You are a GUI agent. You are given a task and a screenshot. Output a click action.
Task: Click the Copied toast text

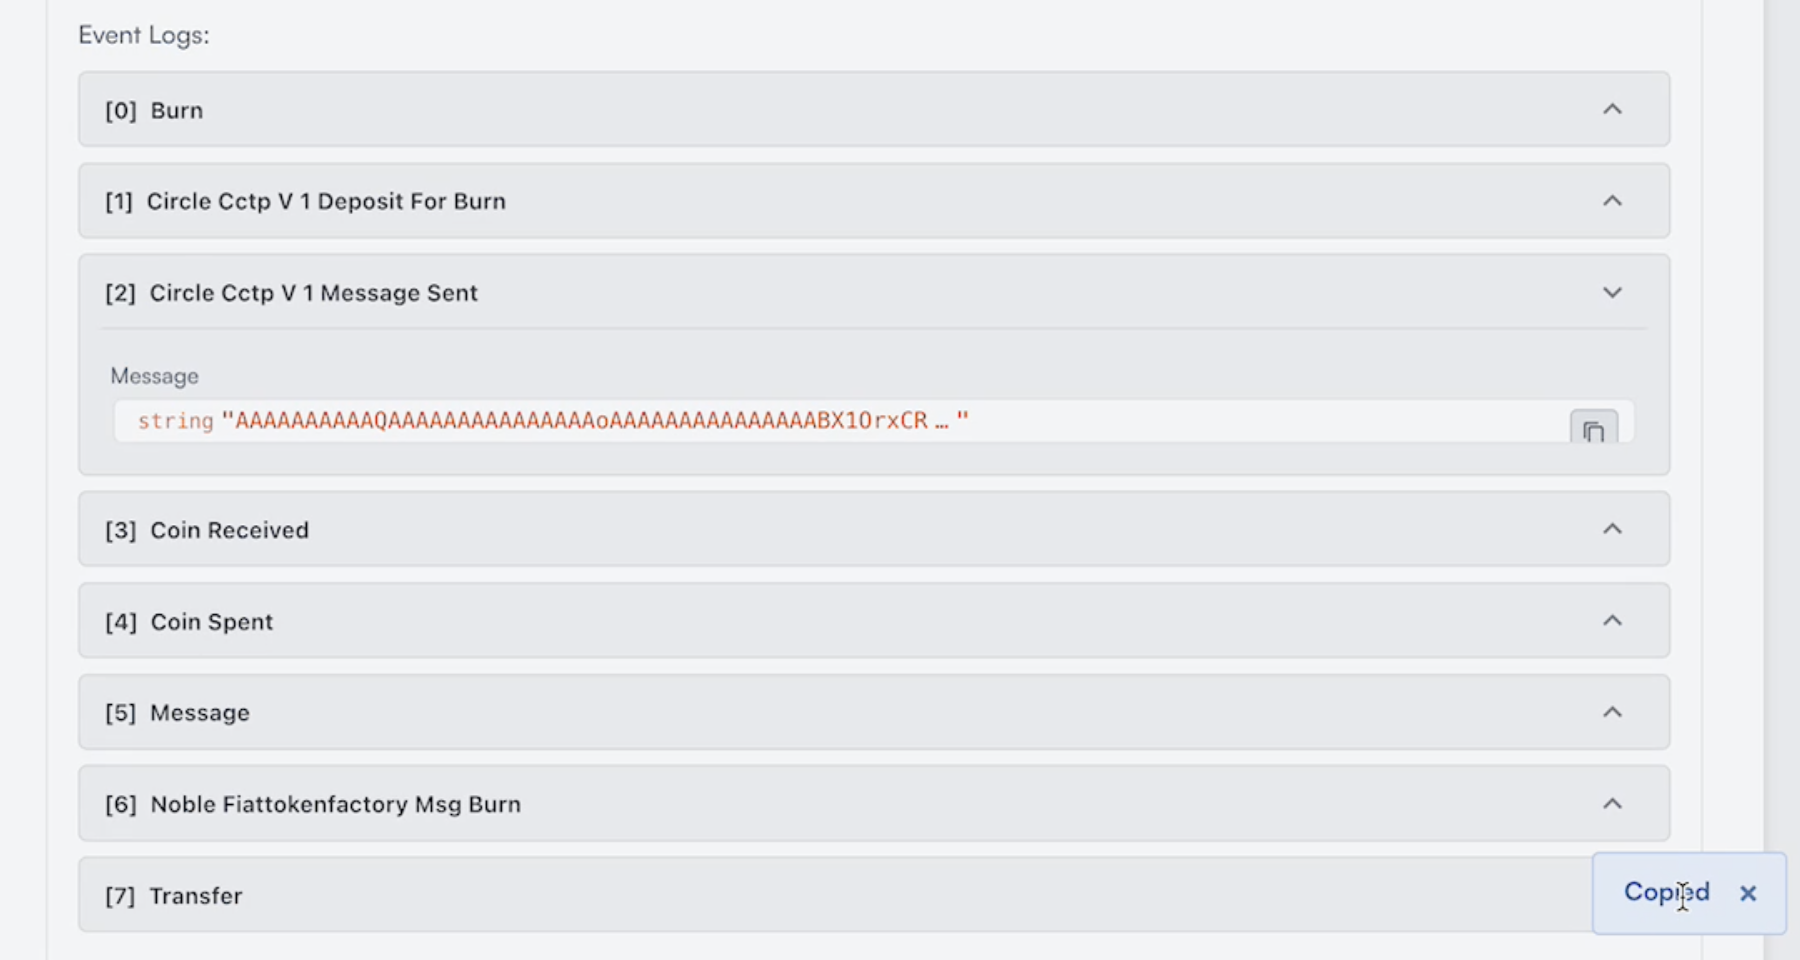click(x=1666, y=892)
